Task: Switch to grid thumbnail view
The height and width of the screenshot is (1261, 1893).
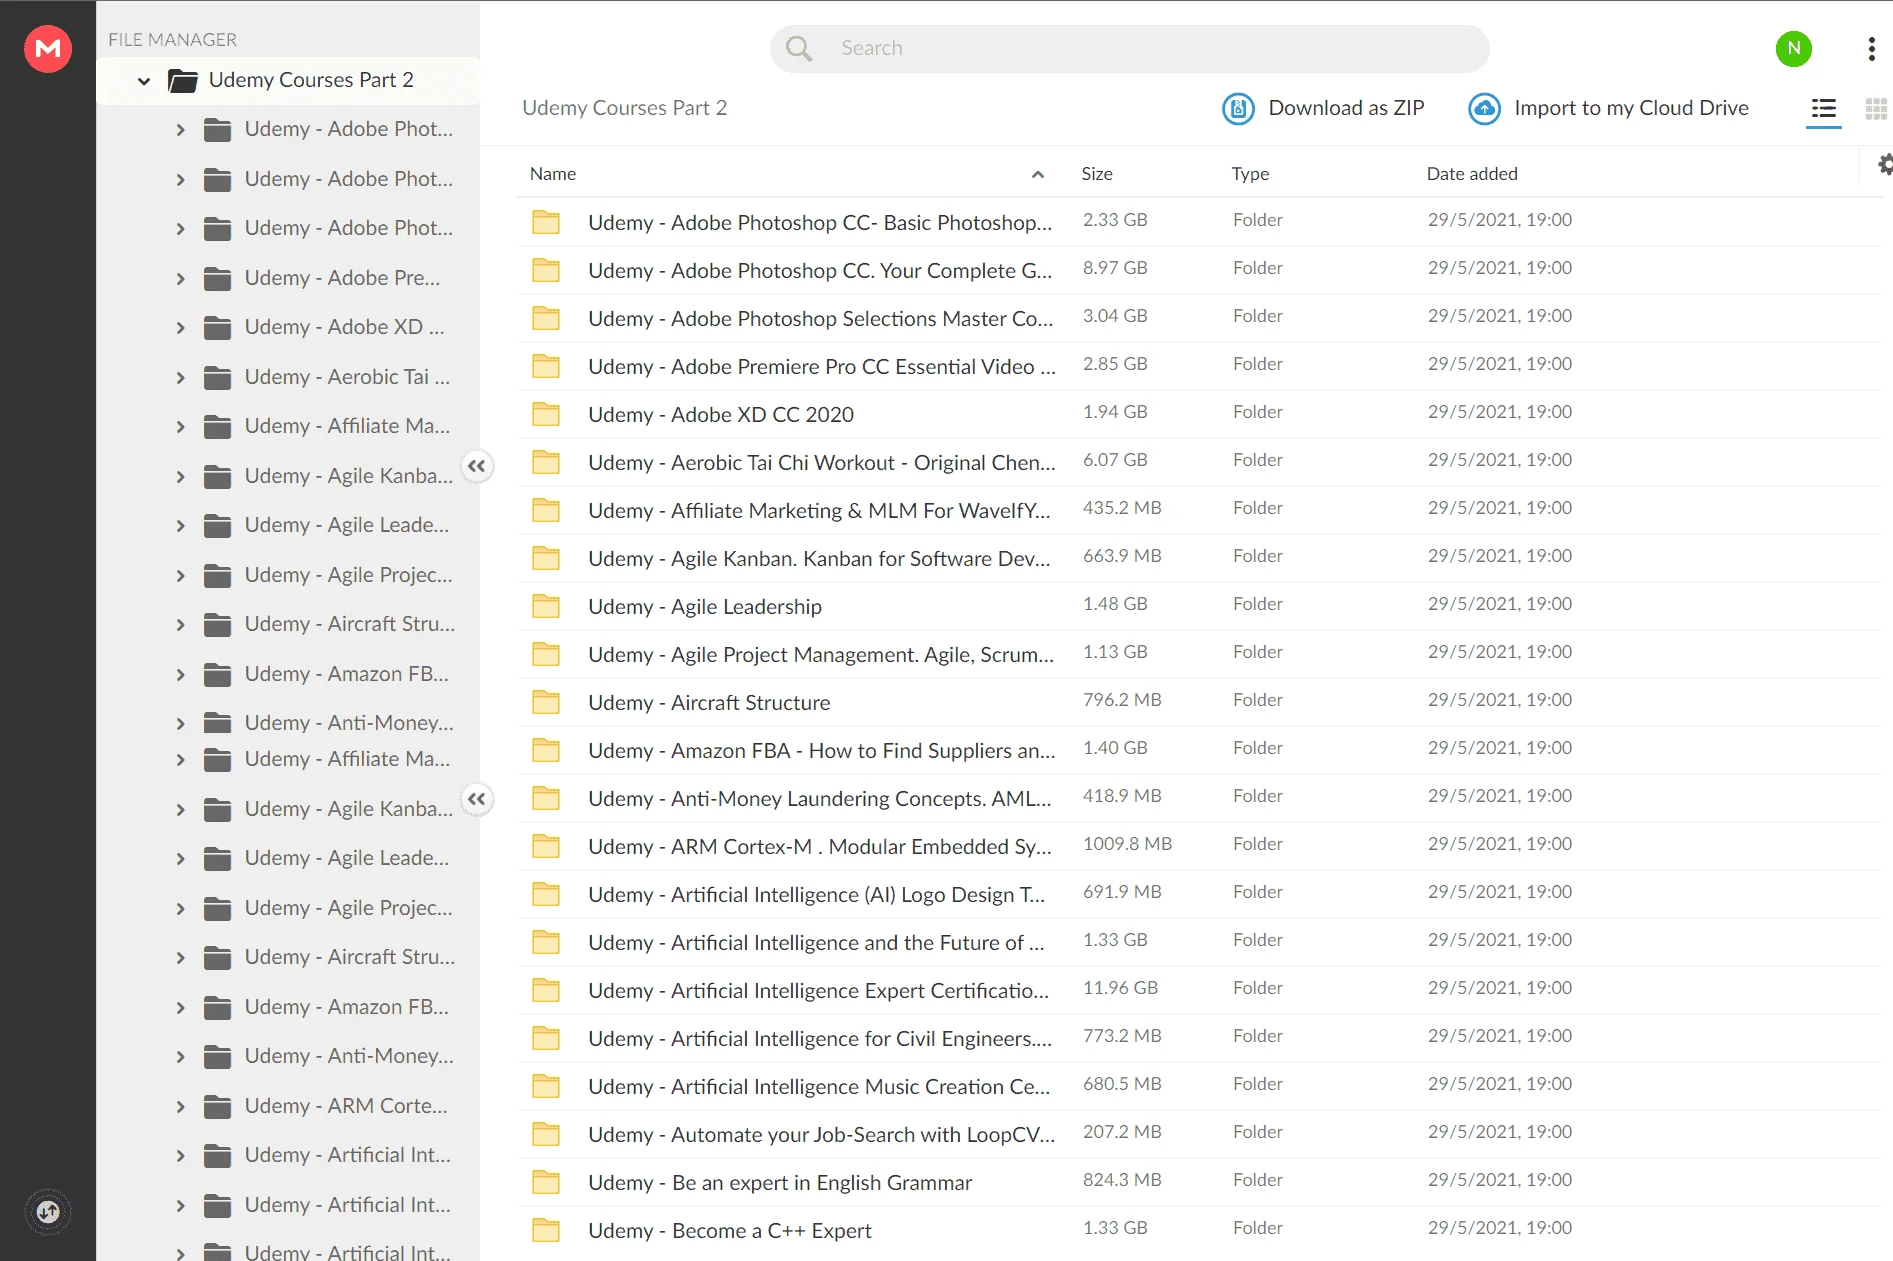Action: [1876, 108]
